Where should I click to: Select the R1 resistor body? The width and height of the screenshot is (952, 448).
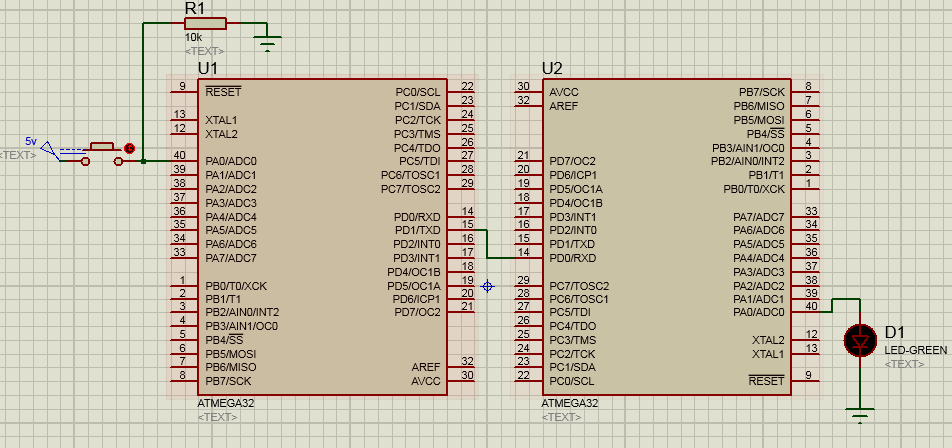(205, 24)
